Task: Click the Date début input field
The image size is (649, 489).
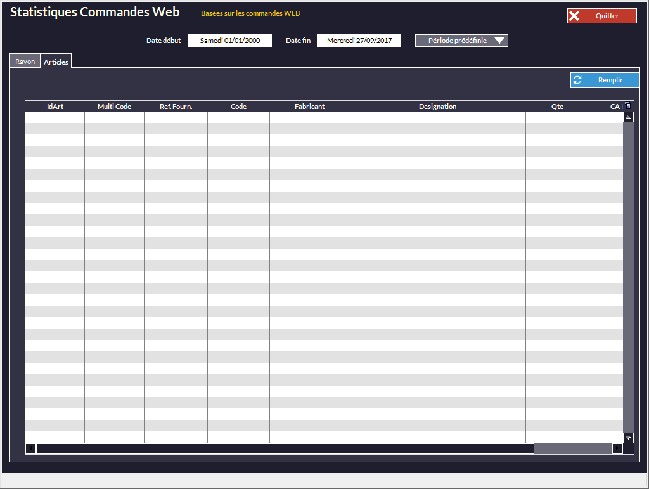Action: 230,41
